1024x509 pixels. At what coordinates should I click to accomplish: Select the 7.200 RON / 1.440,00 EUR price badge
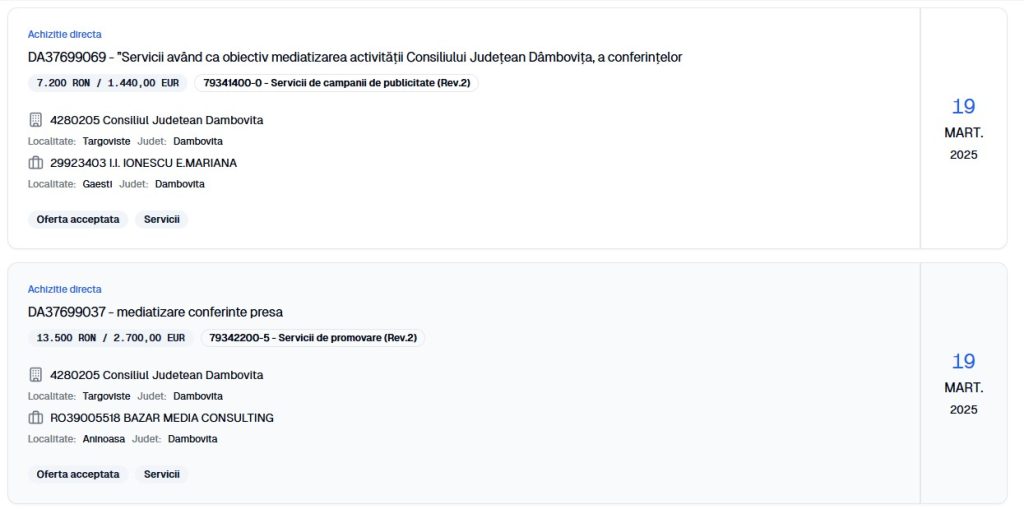point(107,83)
